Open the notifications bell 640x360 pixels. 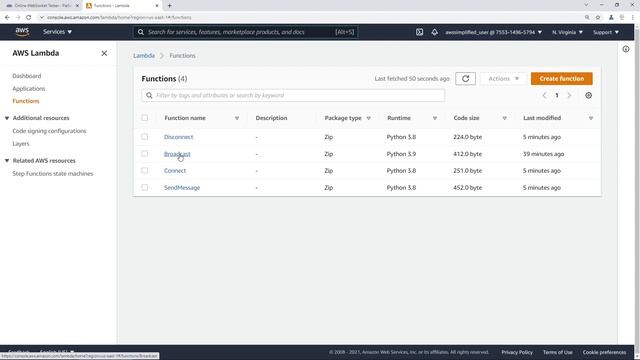(x=434, y=32)
